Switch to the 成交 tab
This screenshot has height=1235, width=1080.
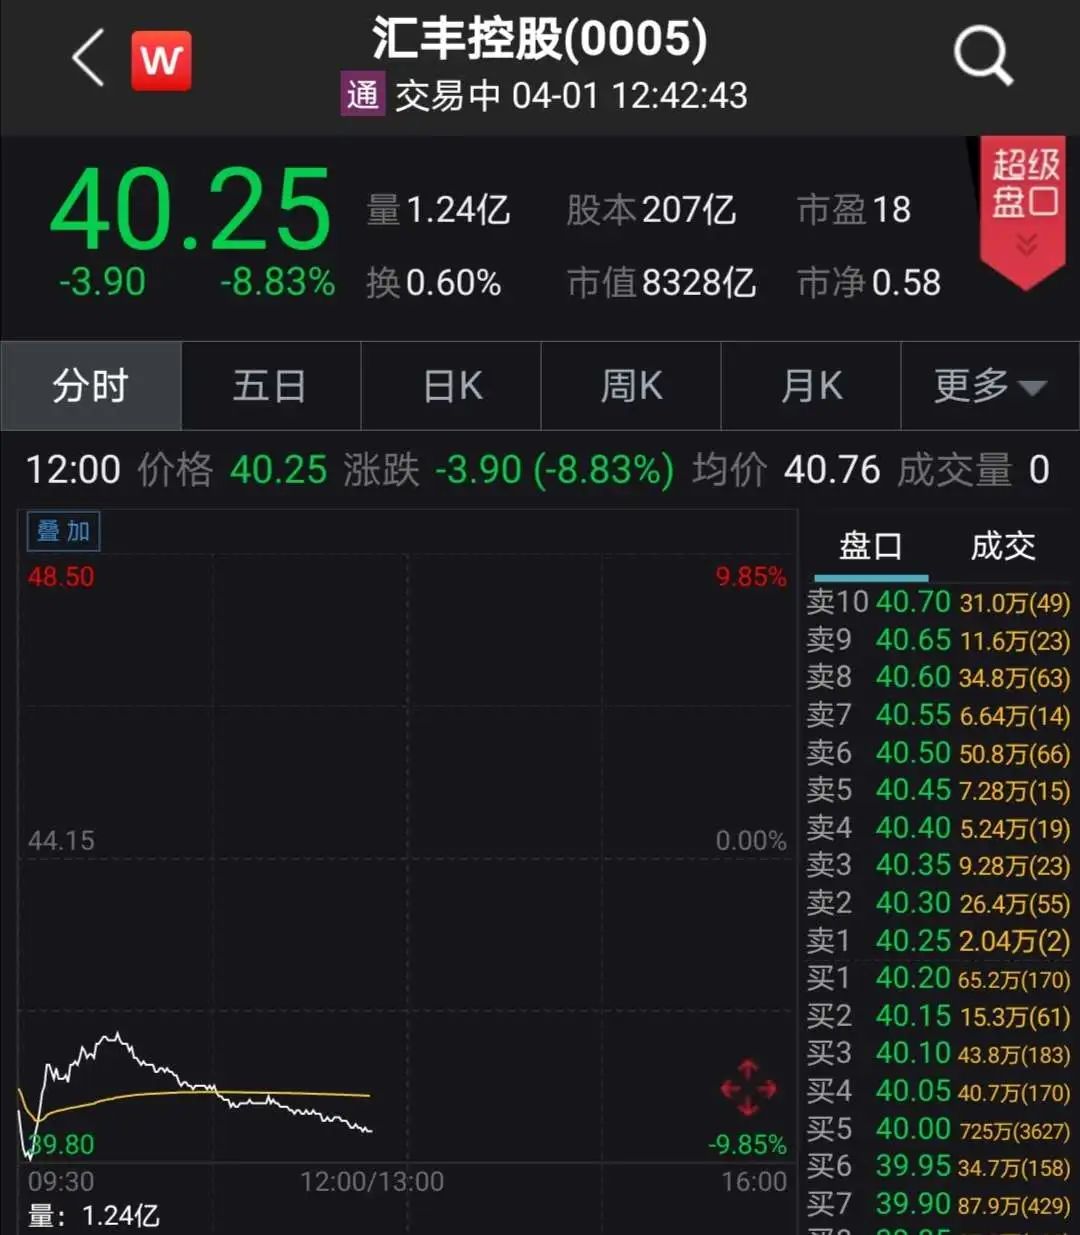(x=1003, y=546)
